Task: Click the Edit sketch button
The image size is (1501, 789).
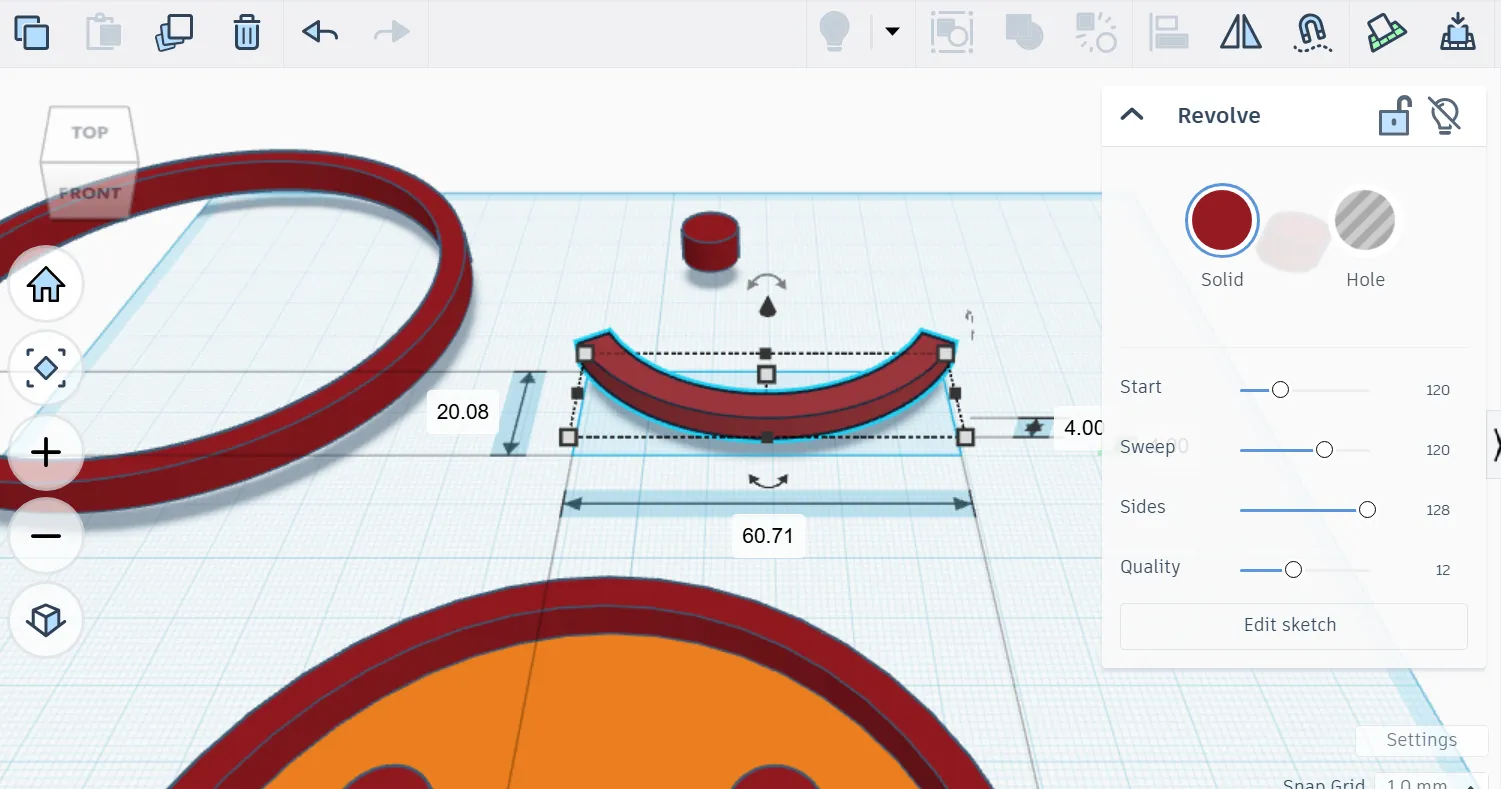Action: coord(1292,625)
